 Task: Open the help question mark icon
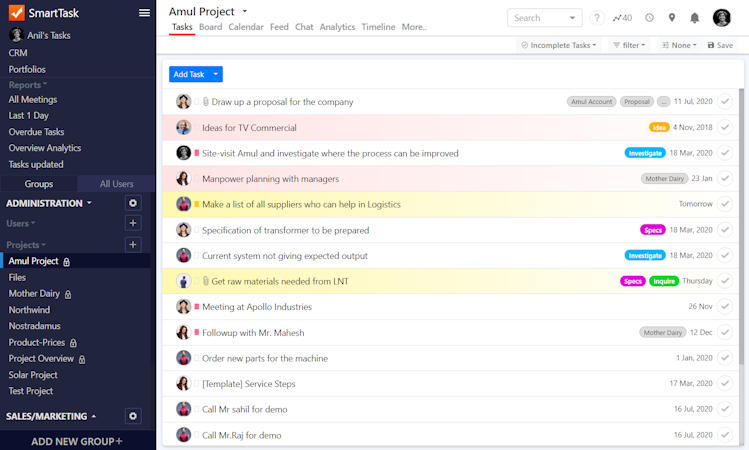click(x=597, y=18)
